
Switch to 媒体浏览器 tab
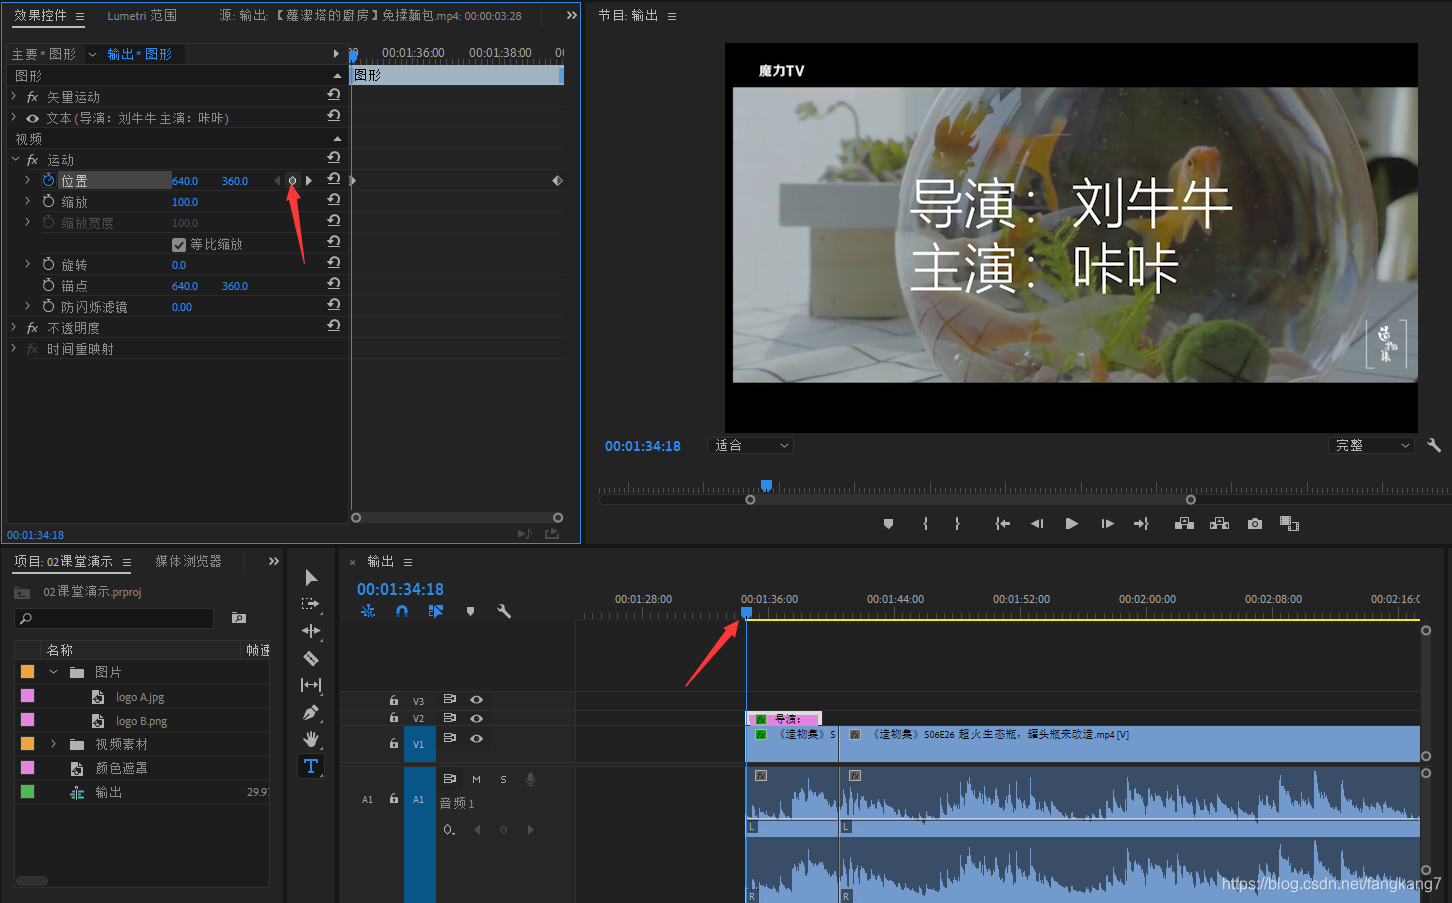tap(188, 561)
